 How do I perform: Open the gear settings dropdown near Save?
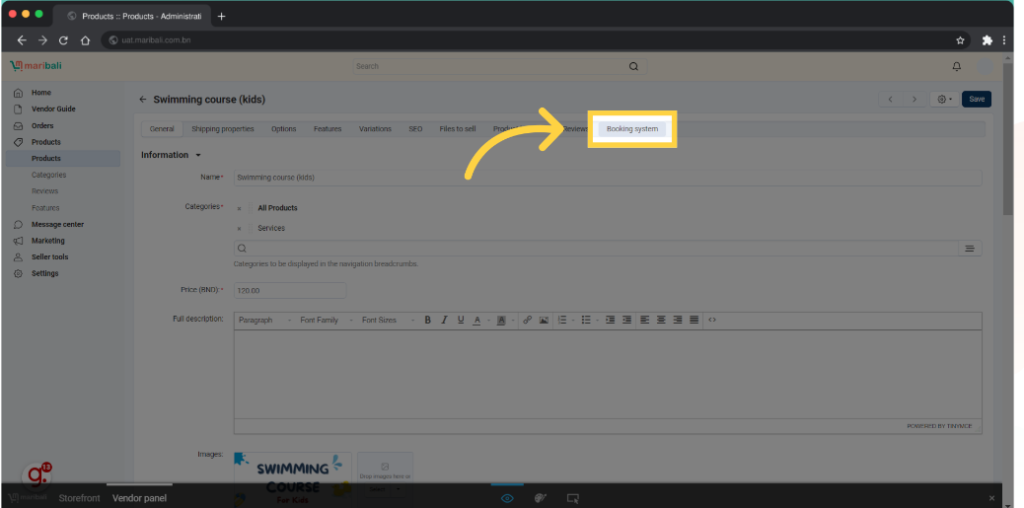[943, 99]
